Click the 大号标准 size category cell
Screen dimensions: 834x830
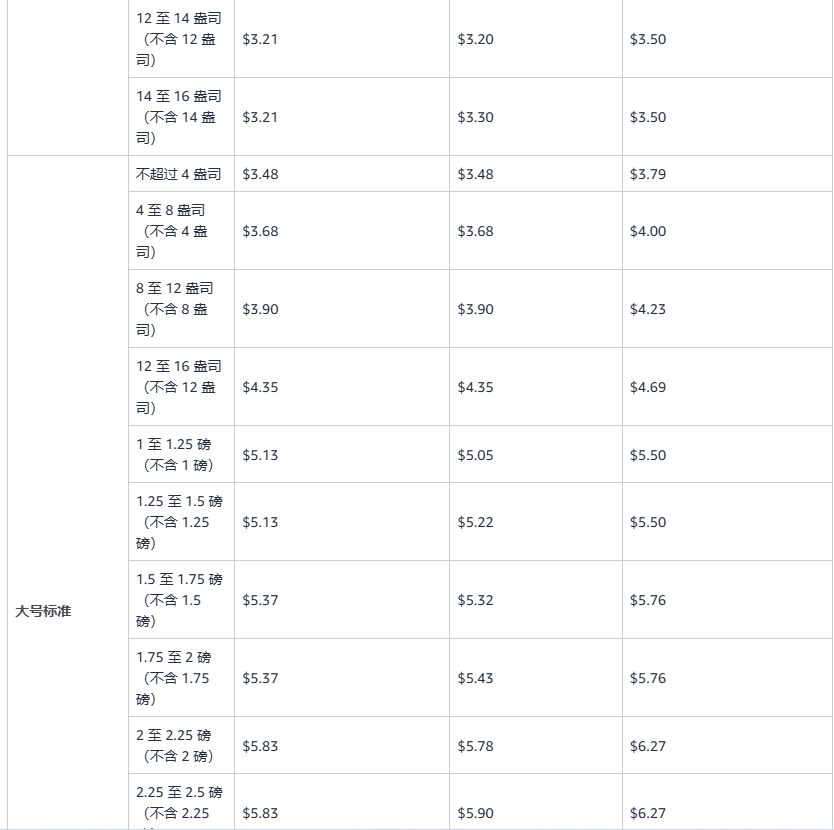(x=43, y=611)
